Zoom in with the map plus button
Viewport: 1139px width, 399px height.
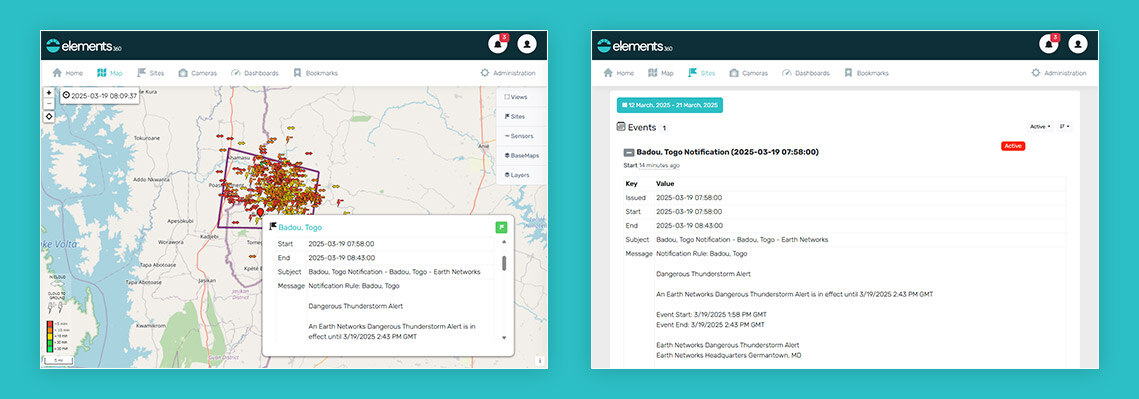tap(49, 93)
